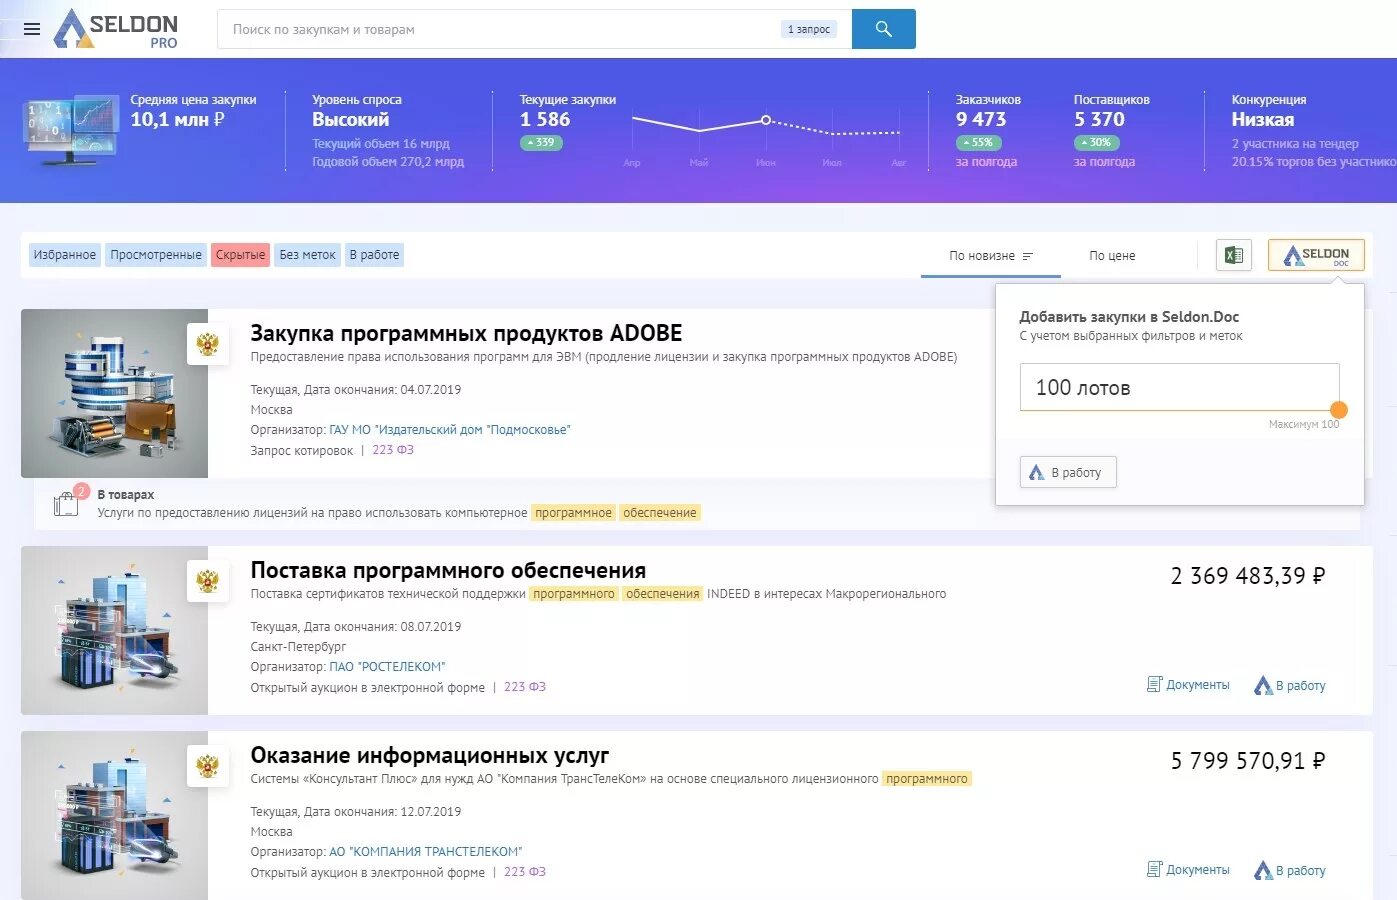The height and width of the screenshot is (900, 1397).
Task: Click the green 30% badge
Action: (x=1096, y=143)
